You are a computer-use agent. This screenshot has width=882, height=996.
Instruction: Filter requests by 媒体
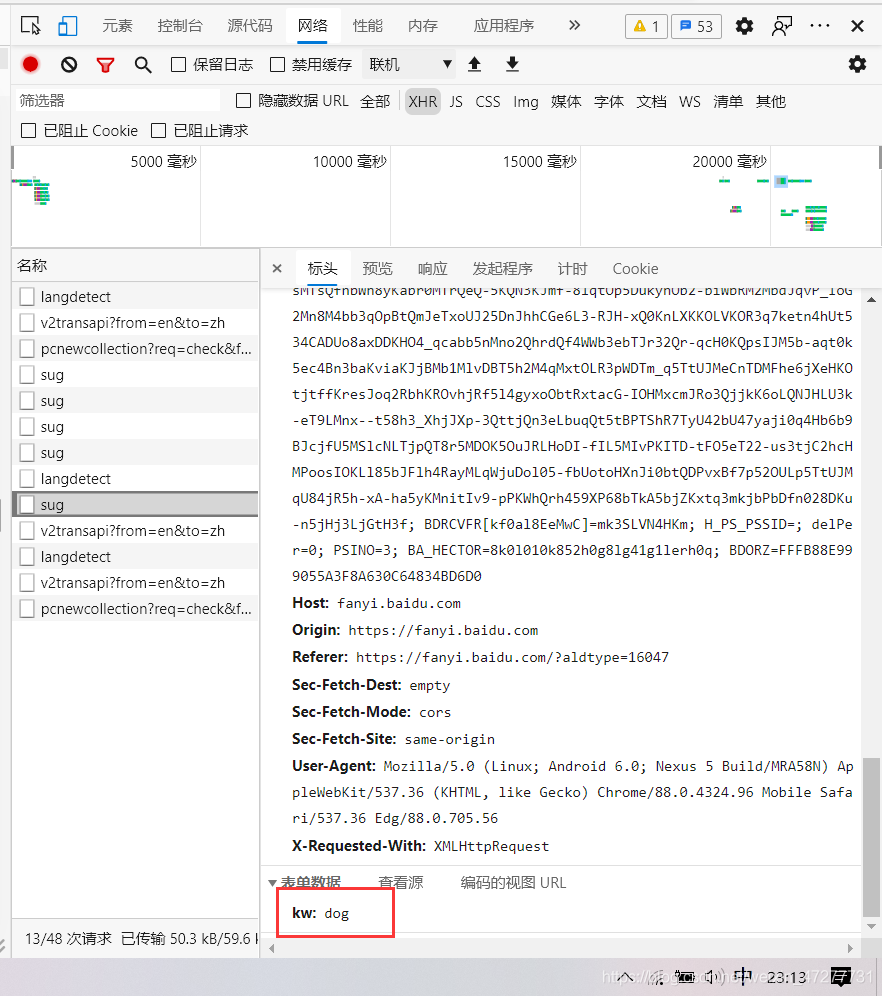(x=566, y=101)
